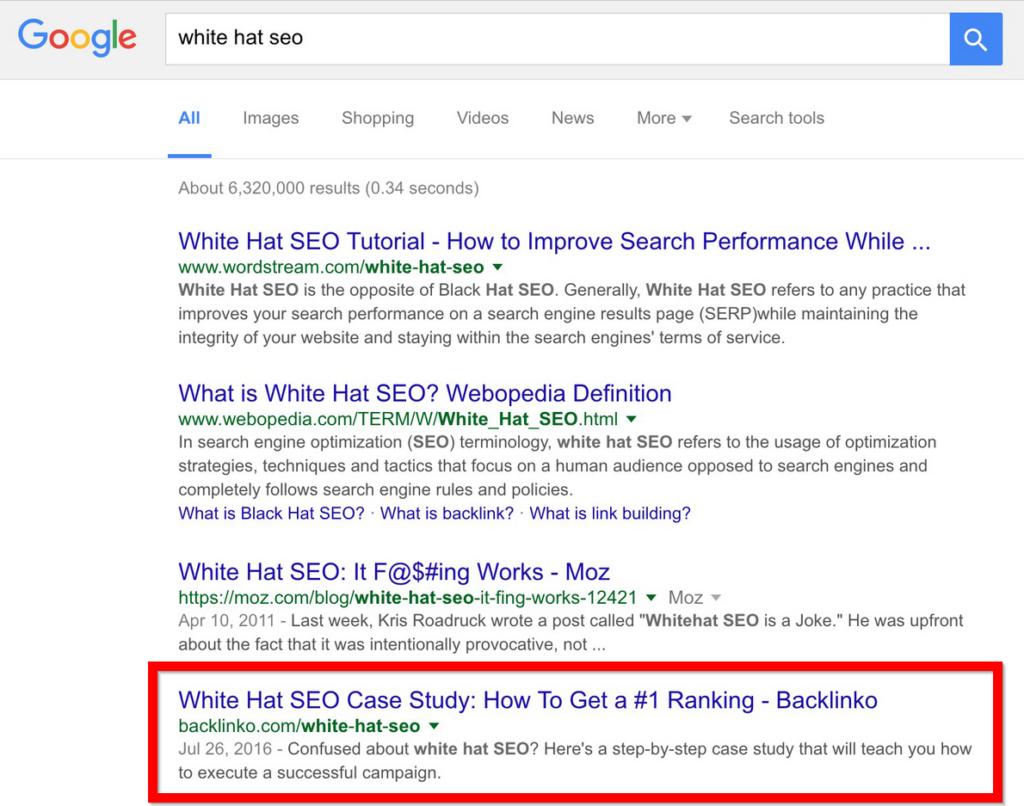Open the White Hat SEO Tutorial result
This screenshot has width=1024, height=806.
point(554,241)
